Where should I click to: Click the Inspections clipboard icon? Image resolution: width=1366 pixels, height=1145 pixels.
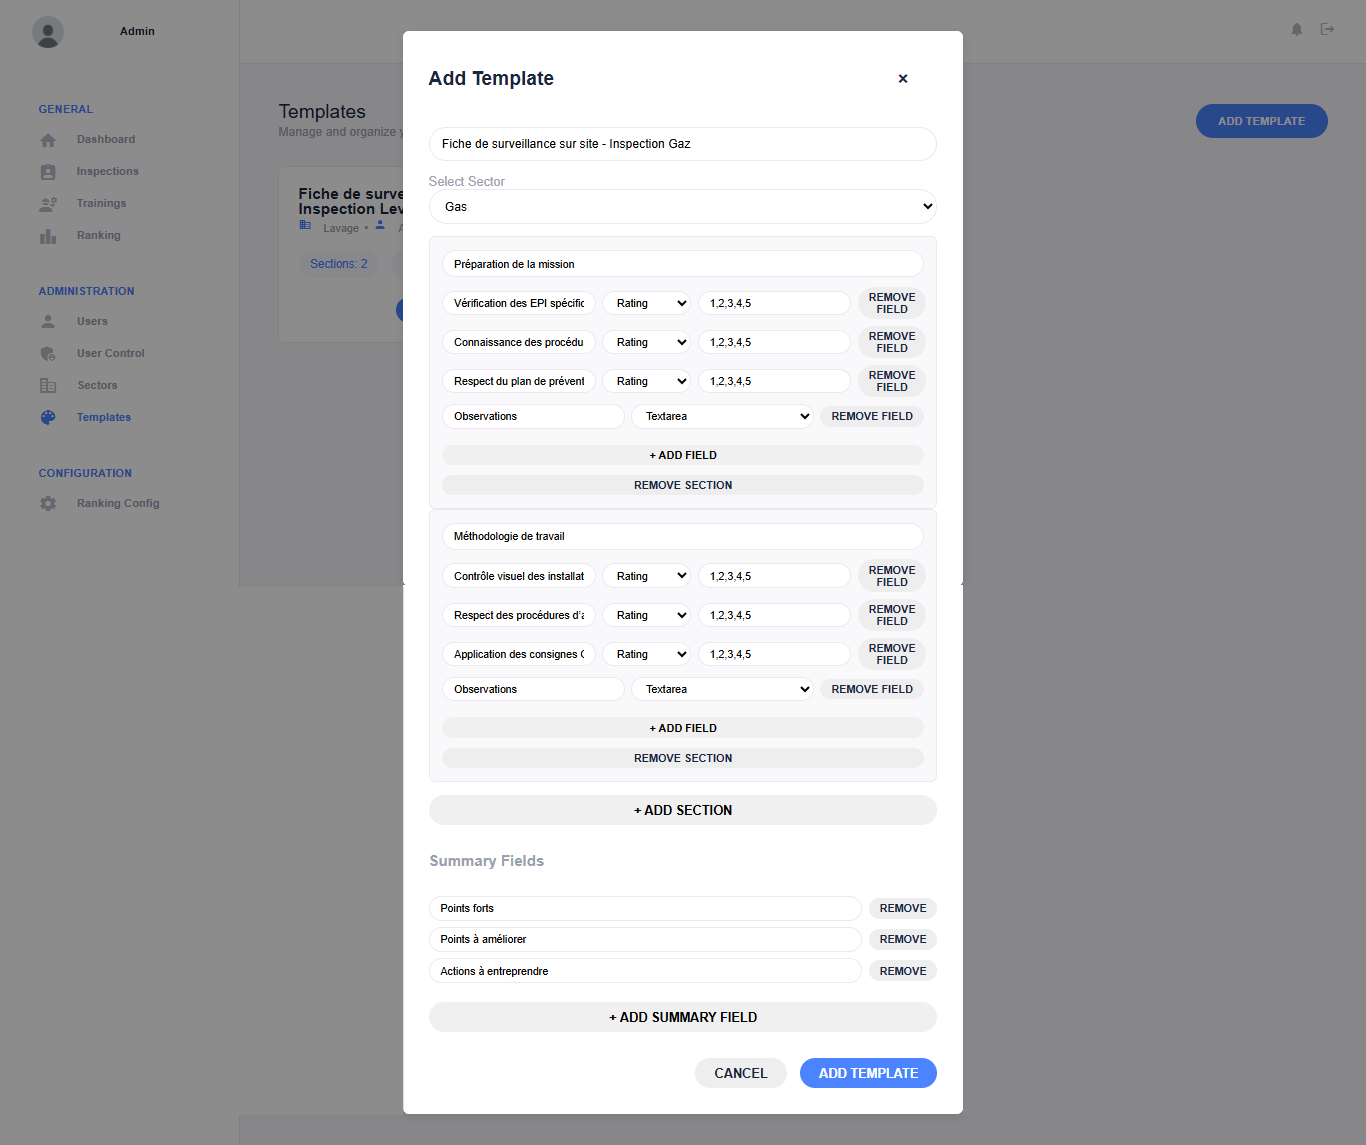pyautogui.click(x=48, y=172)
